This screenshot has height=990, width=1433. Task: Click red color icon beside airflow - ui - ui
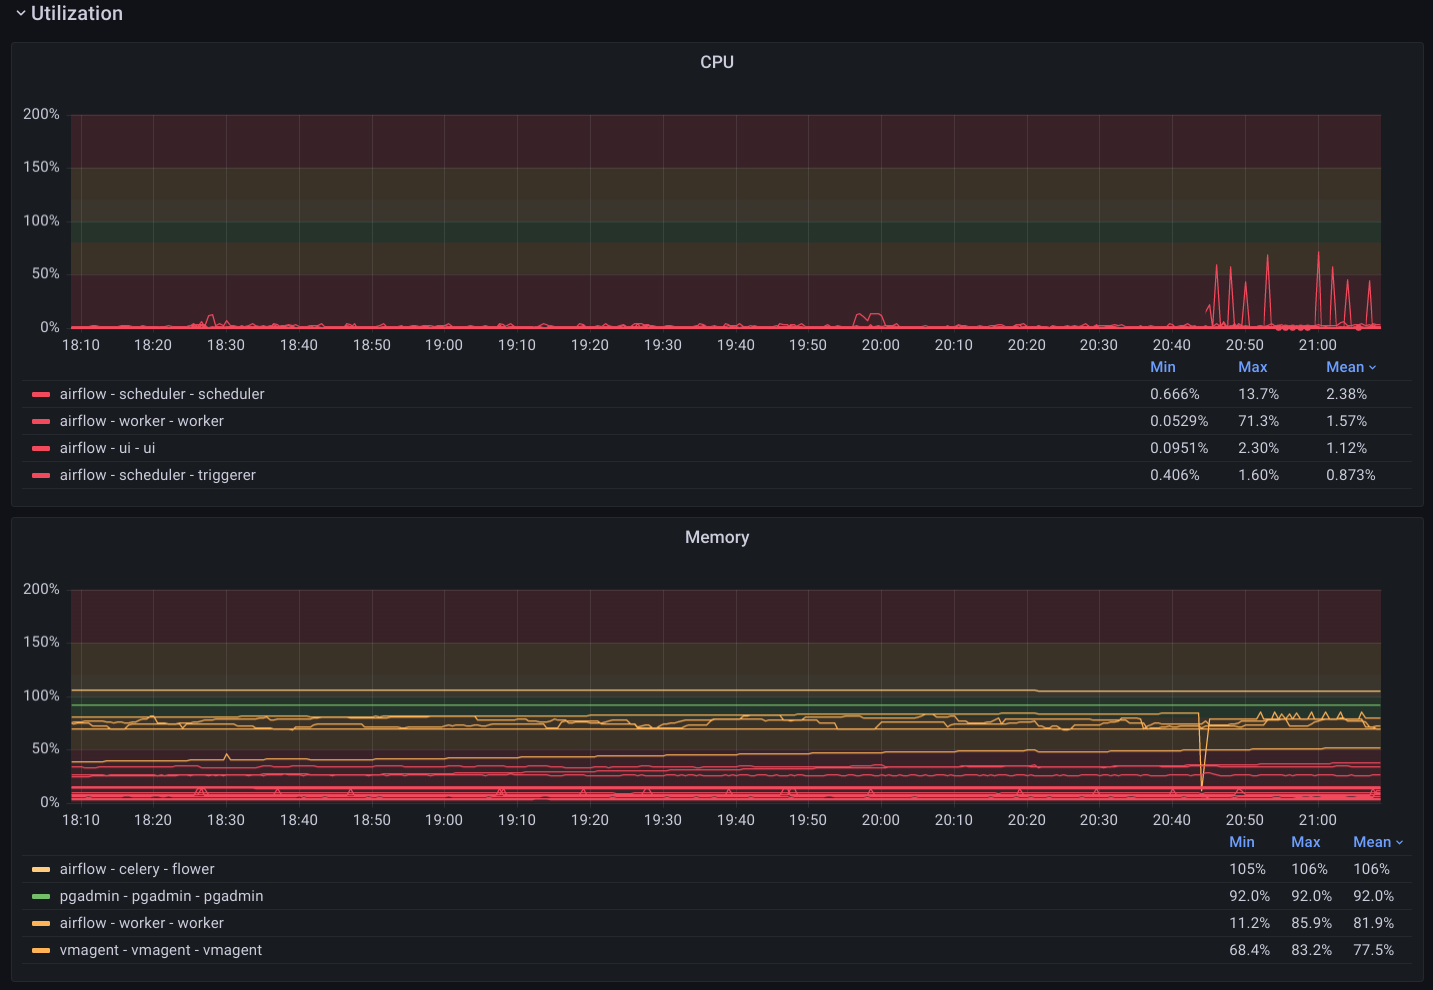(x=41, y=449)
